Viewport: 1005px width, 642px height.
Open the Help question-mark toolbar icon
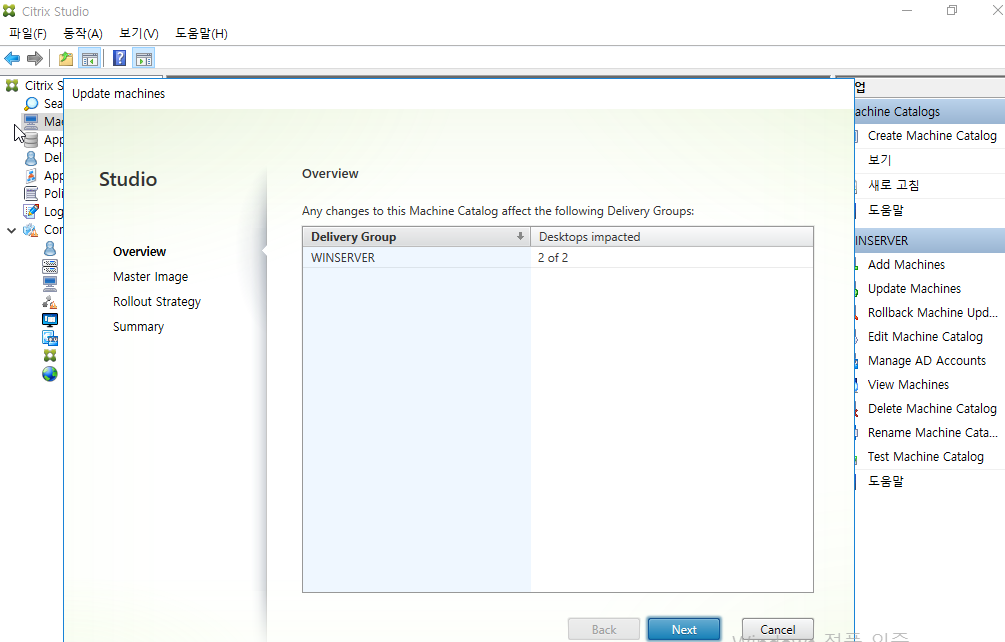[119, 58]
